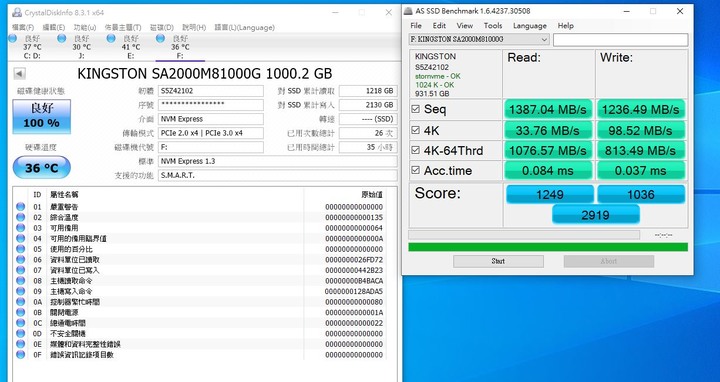Click the 4K read result 33.76 MB/s
720x382 pixels.
point(548,130)
